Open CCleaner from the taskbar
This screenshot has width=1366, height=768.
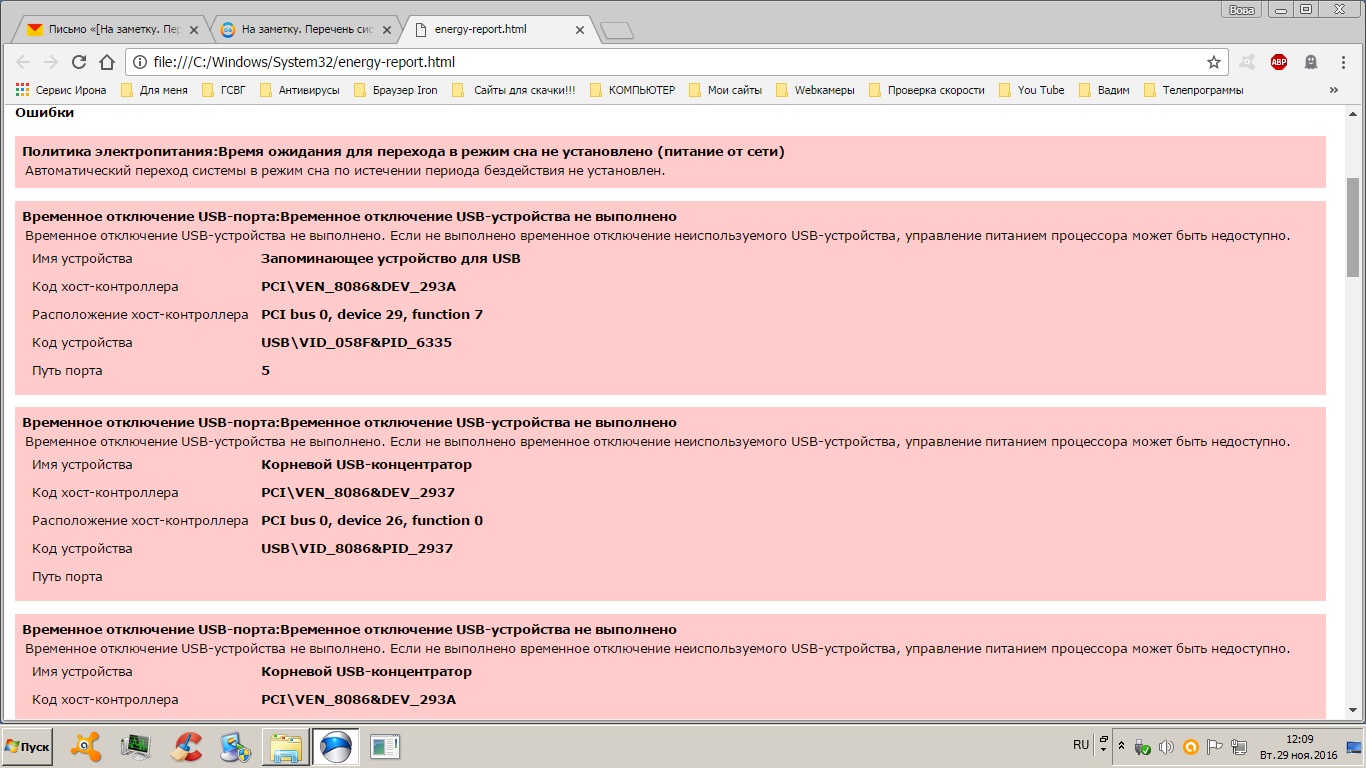pos(186,746)
